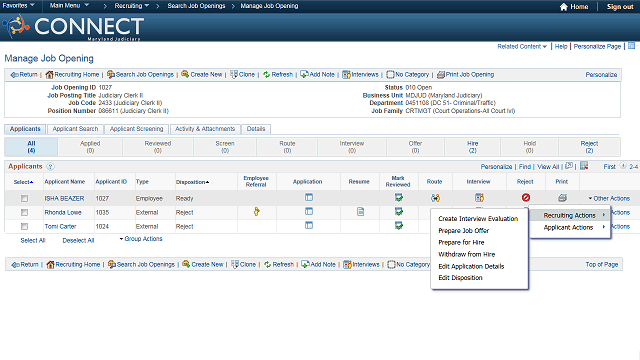This screenshot has height=360, width=640.
Task: Clone the job opening from top toolbar
Action: 243,75
